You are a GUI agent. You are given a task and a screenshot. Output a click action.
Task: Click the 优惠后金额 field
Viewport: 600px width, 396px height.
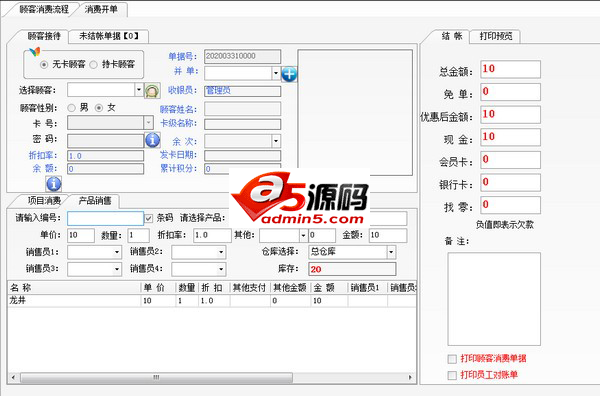(x=510, y=114)
